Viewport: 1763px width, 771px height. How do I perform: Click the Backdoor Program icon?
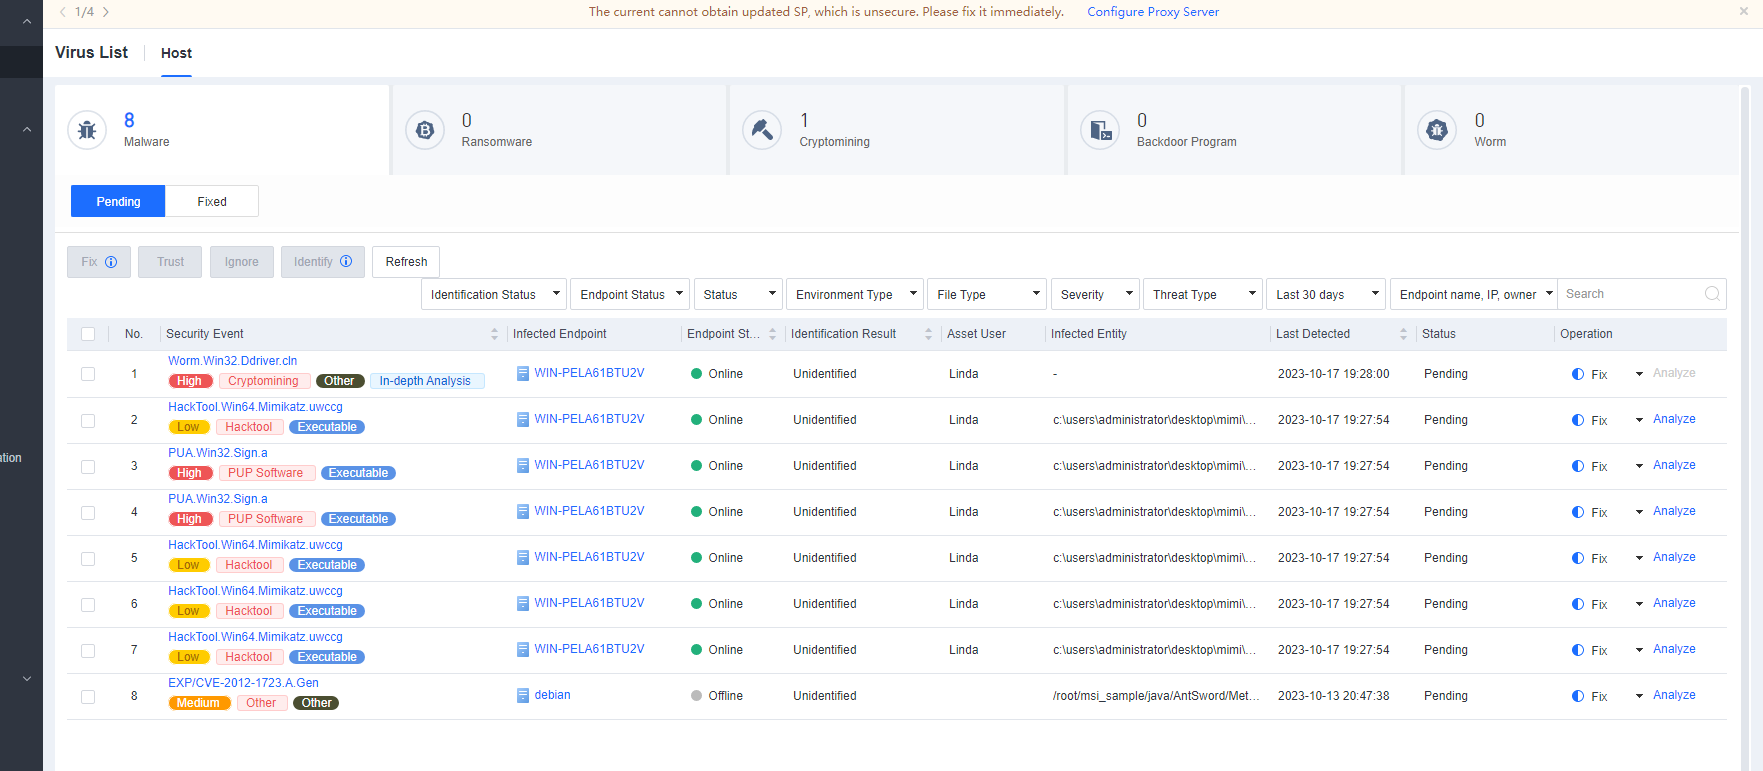1100,130
